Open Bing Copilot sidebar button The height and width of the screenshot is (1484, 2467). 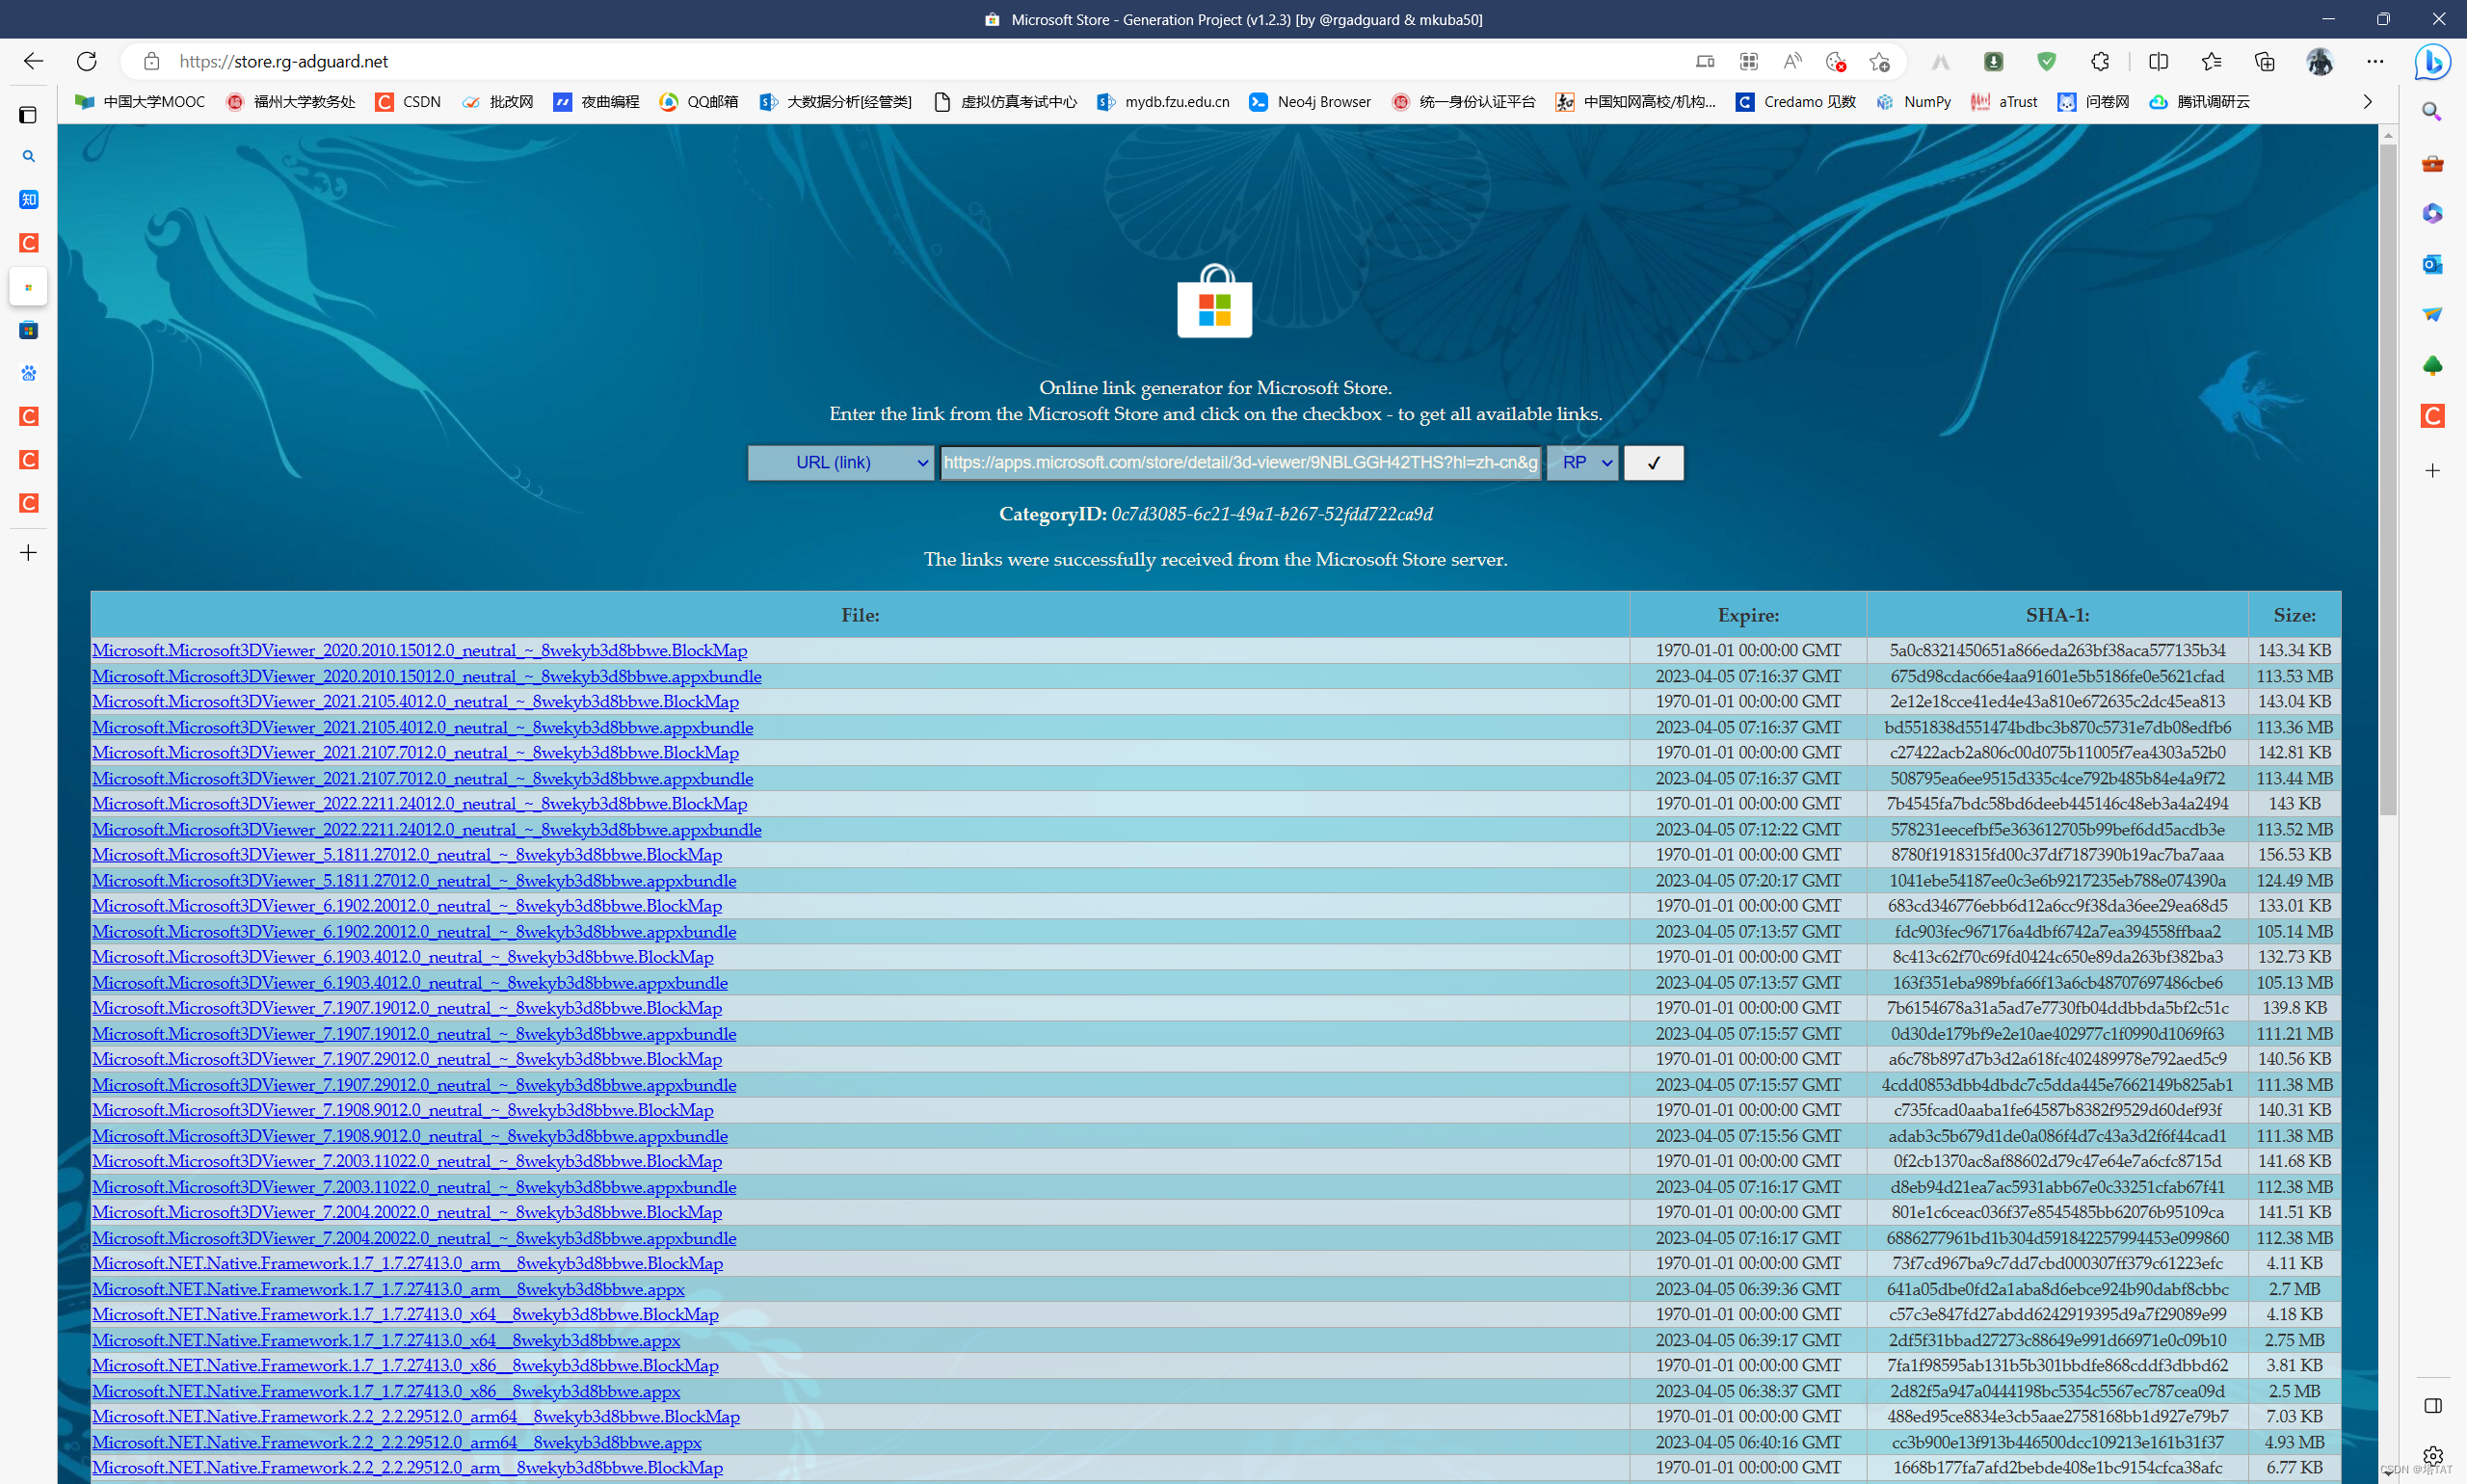coord(2432,61)
